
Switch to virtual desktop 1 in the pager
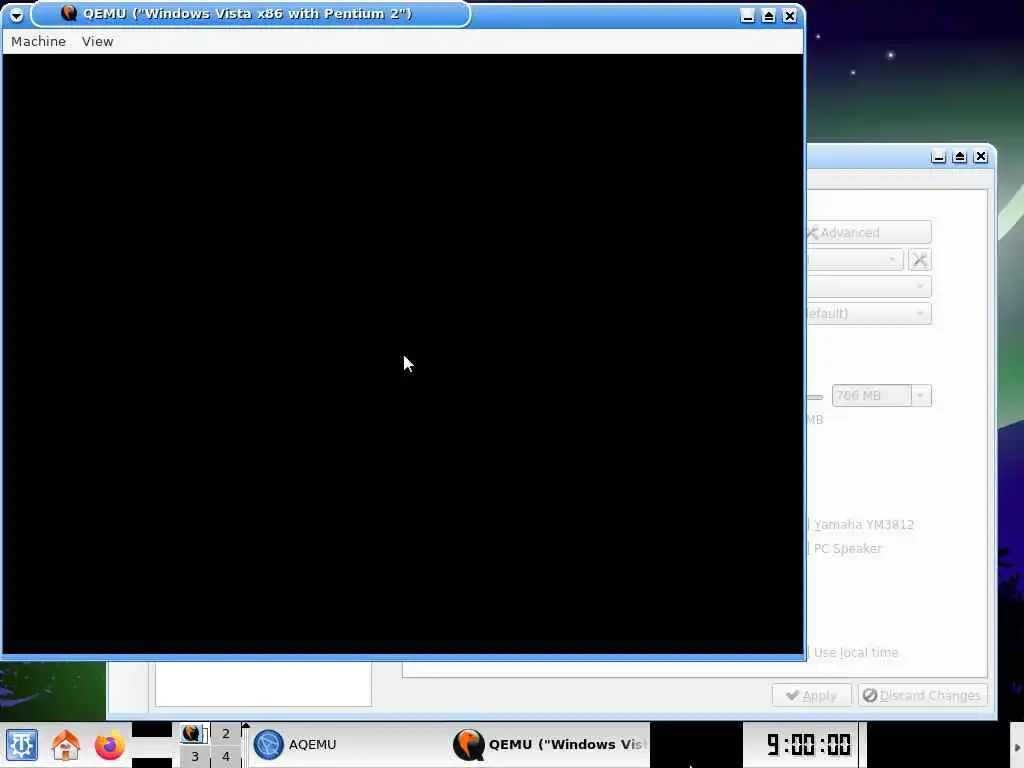195,733
